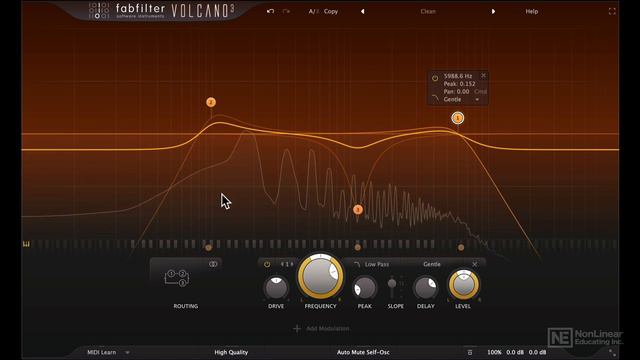Screen dimensions: 640x360
Task: Bypass the selected filter with its power button
Action: [x=267, y=264]
